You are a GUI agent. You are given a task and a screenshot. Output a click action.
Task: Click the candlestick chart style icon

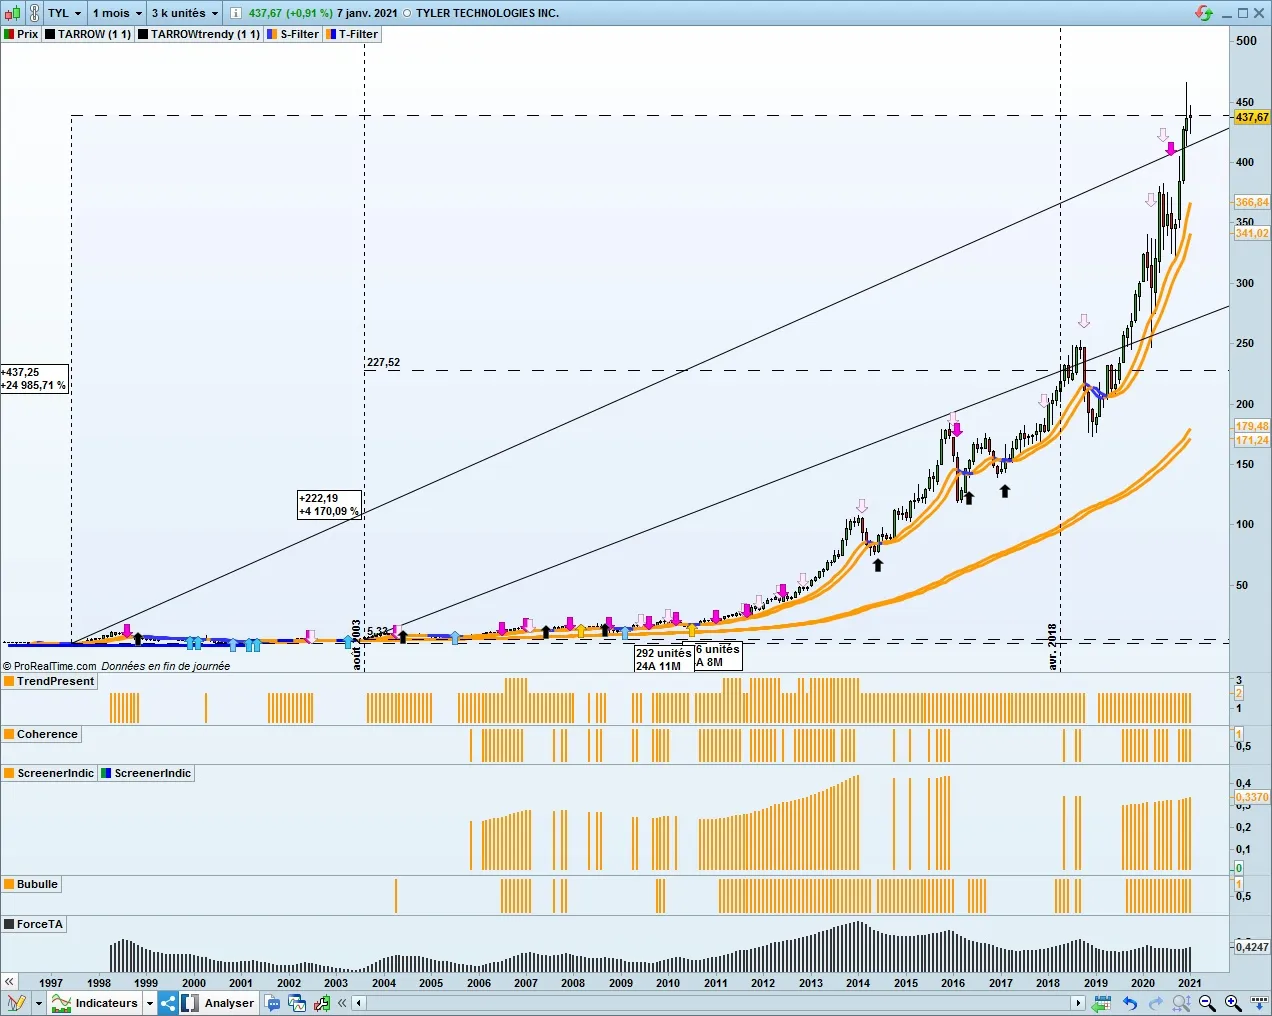pos(12,13)
